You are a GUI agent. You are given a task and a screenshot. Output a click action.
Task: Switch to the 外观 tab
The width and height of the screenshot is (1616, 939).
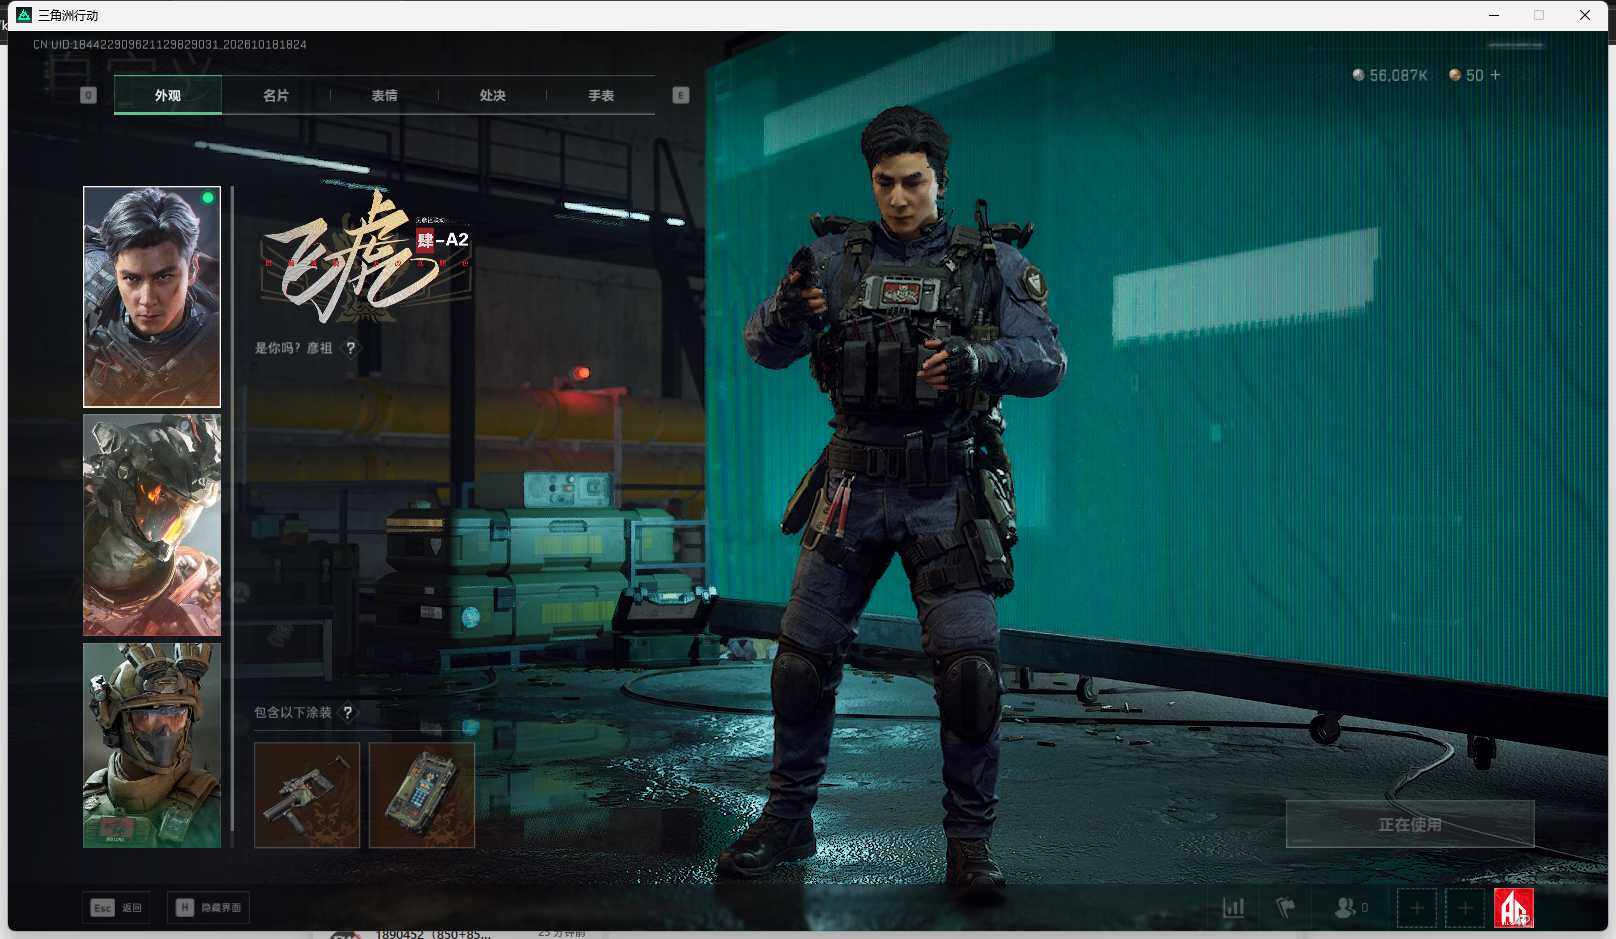tap(168, 96)
